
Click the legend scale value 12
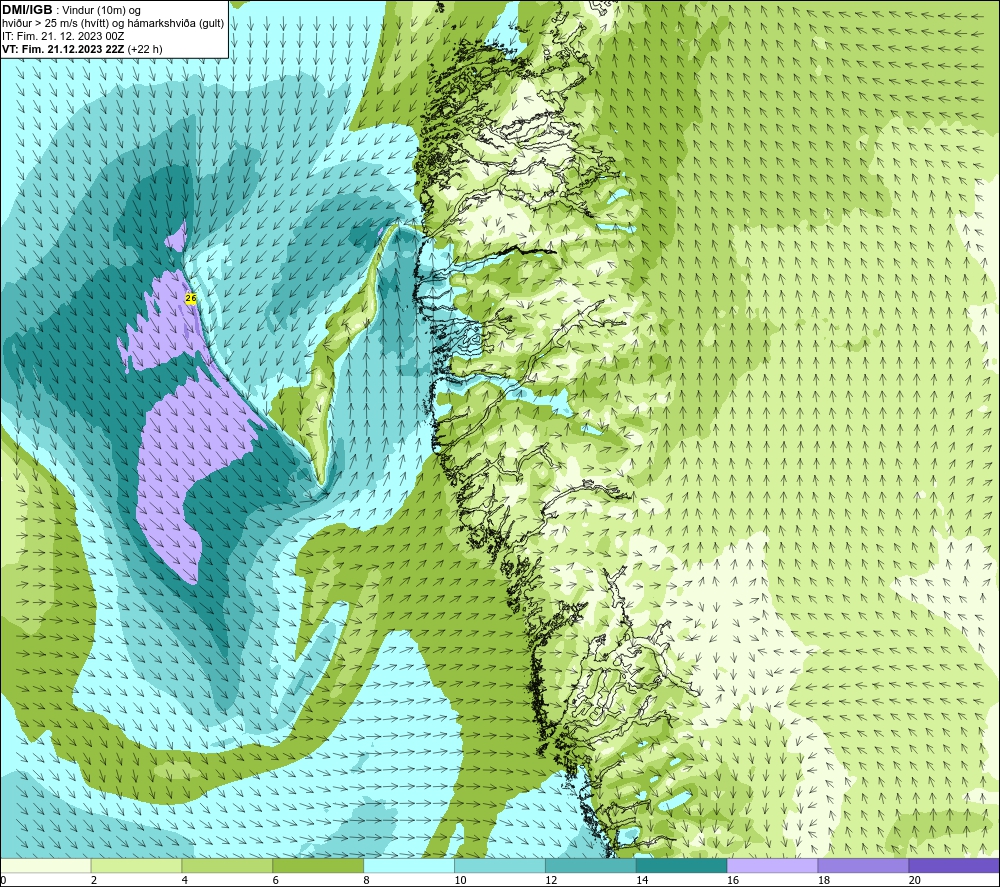coord(551,881)
